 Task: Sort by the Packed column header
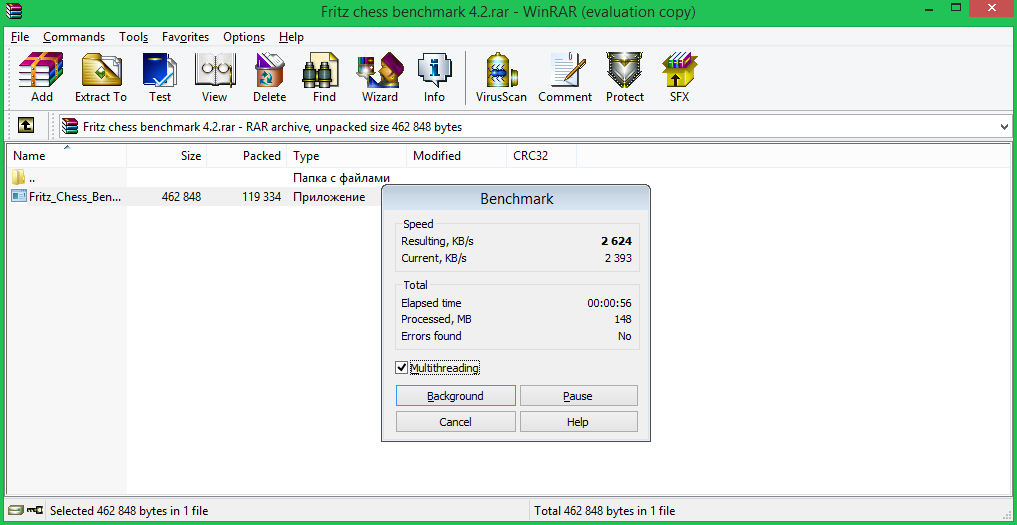pos(247,156)
